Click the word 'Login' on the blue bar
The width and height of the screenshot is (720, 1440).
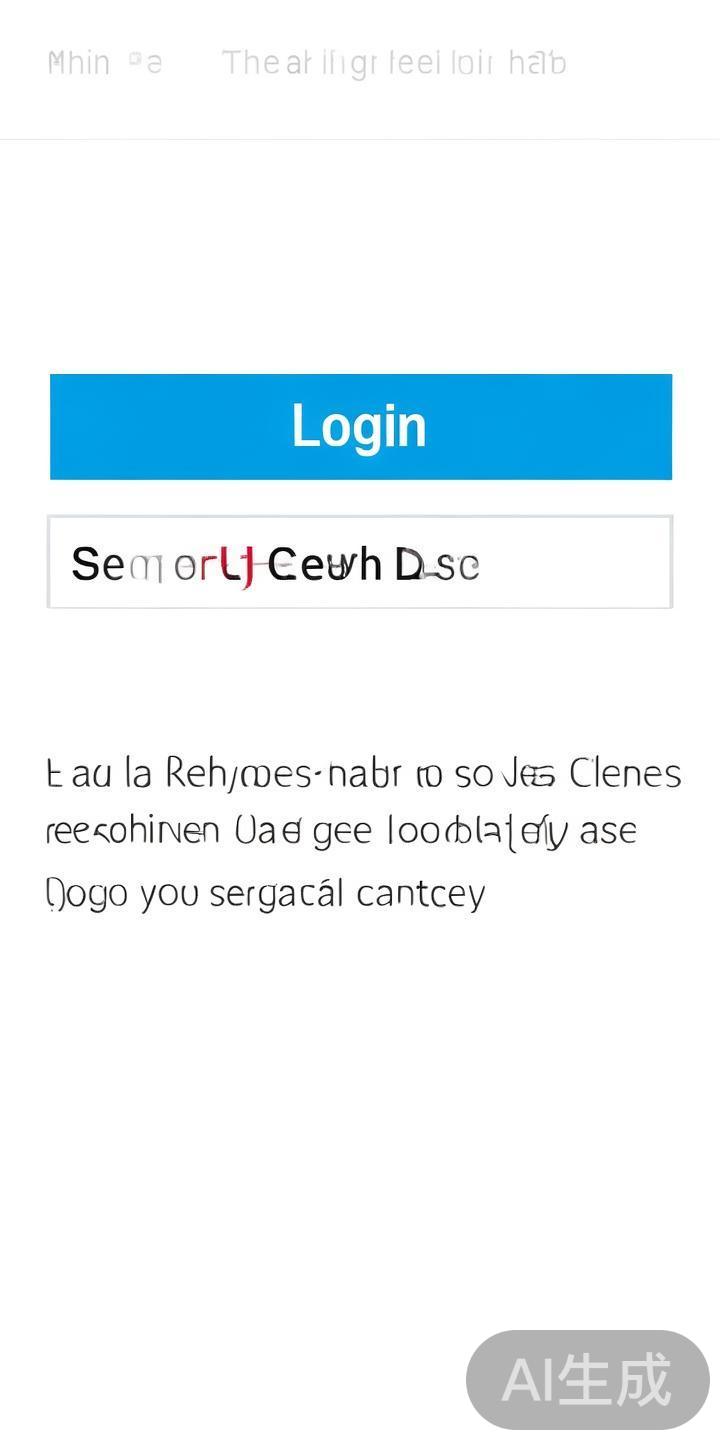tap(359, 426)
